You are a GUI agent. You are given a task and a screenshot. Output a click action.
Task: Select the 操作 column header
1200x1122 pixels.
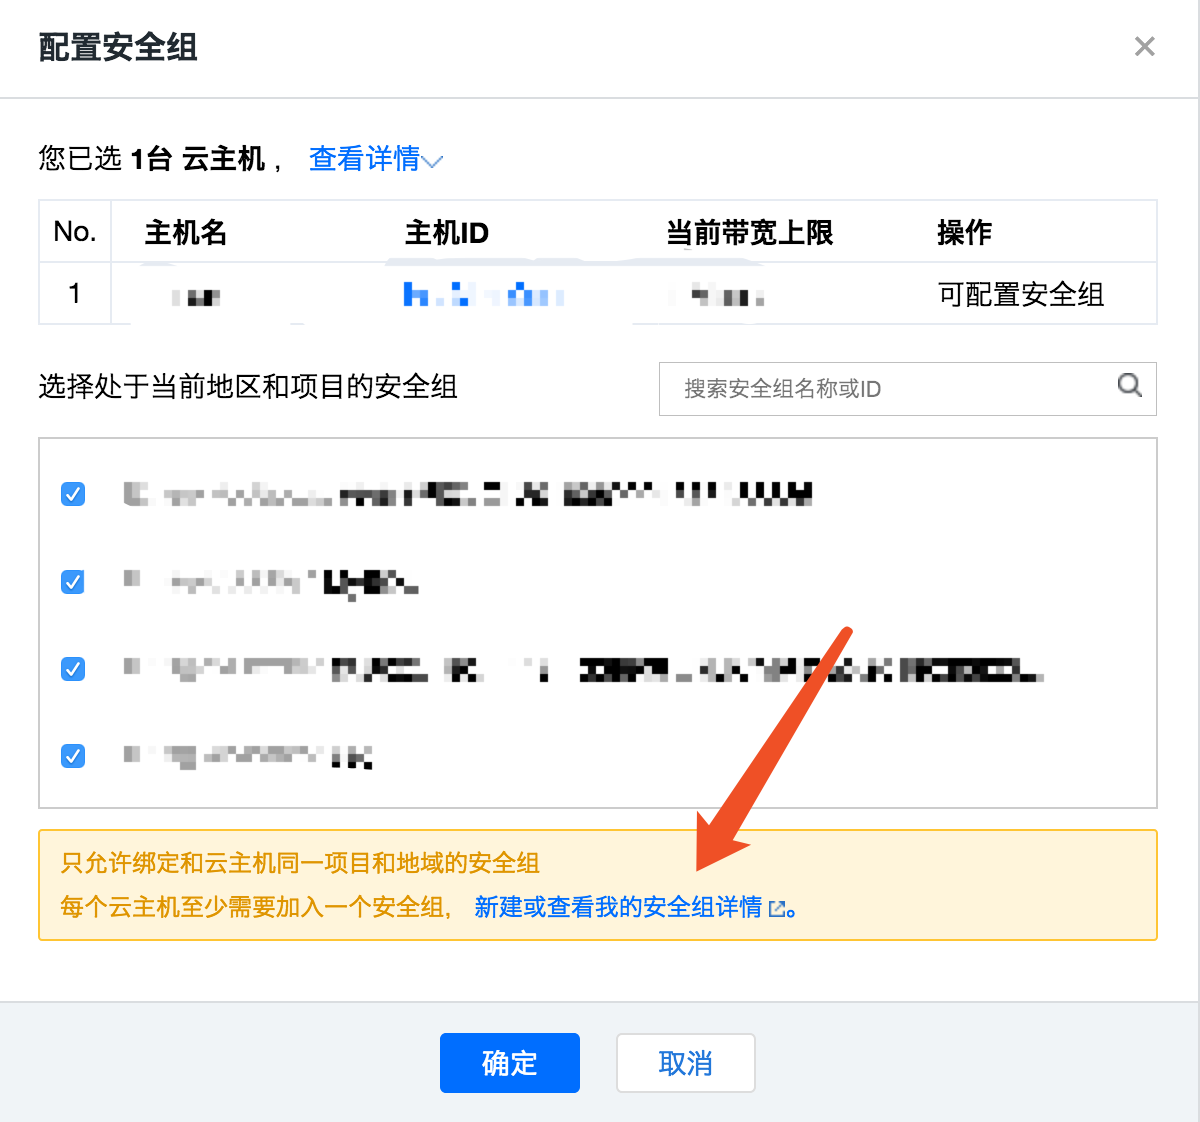click(x=964, y=233)
